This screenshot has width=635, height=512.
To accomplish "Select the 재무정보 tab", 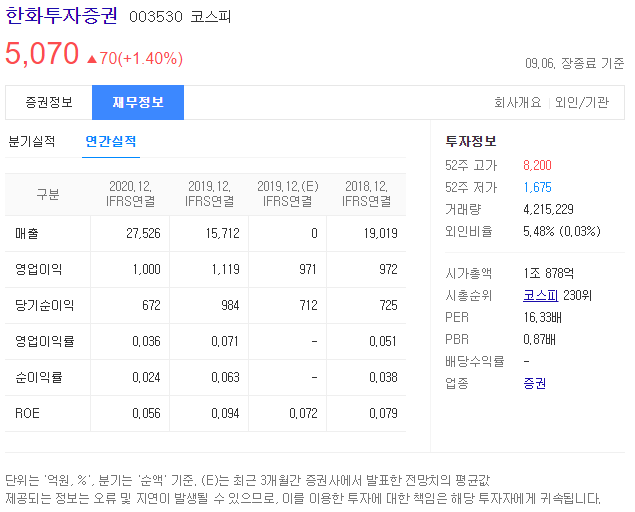I will [x=138, y=102].
